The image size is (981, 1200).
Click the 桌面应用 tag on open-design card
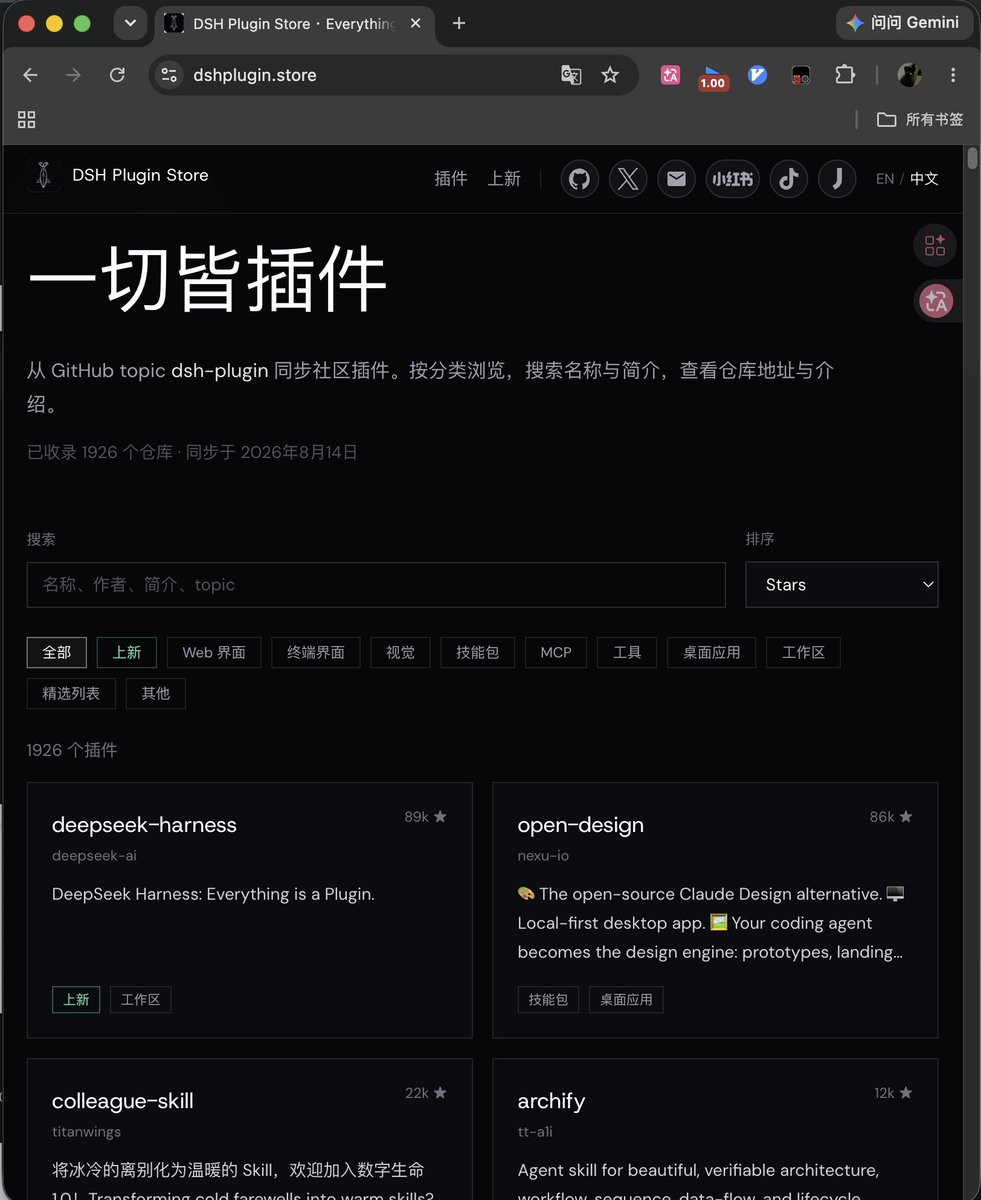click(626, 999)
